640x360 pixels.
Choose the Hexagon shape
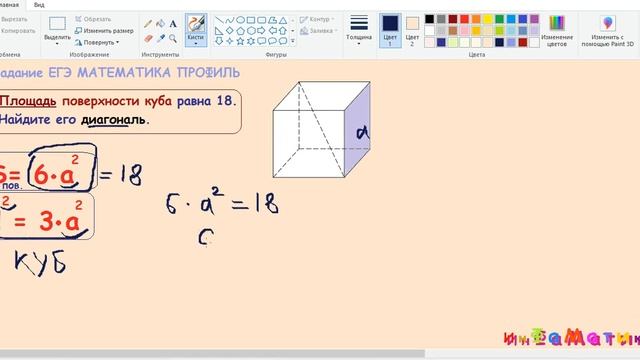(251, 31)
